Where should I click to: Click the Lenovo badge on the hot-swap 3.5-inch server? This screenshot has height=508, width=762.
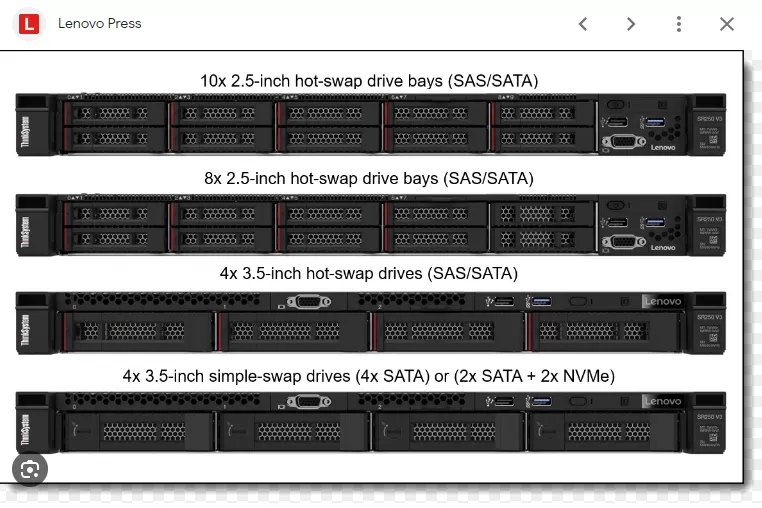point(661,302)
